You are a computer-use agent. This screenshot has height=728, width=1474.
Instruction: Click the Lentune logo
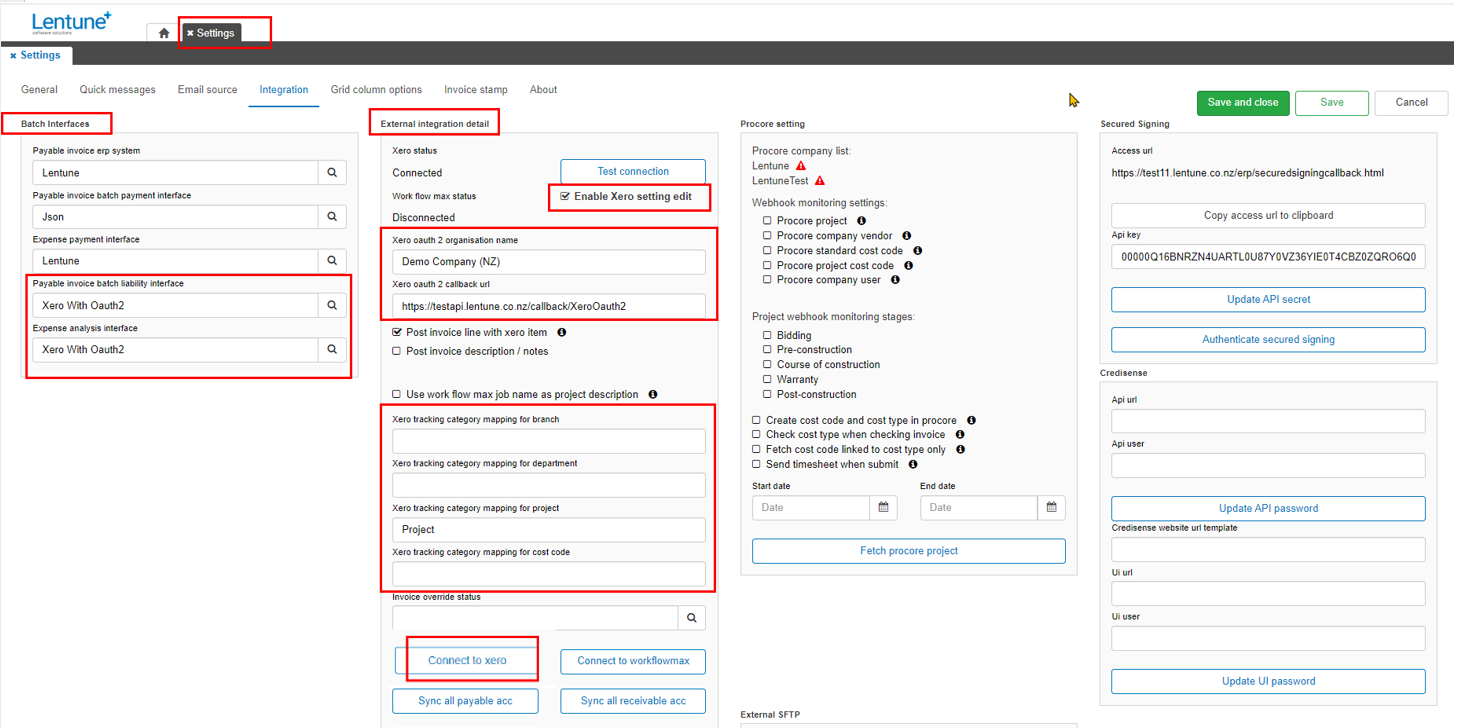[71, 22]
